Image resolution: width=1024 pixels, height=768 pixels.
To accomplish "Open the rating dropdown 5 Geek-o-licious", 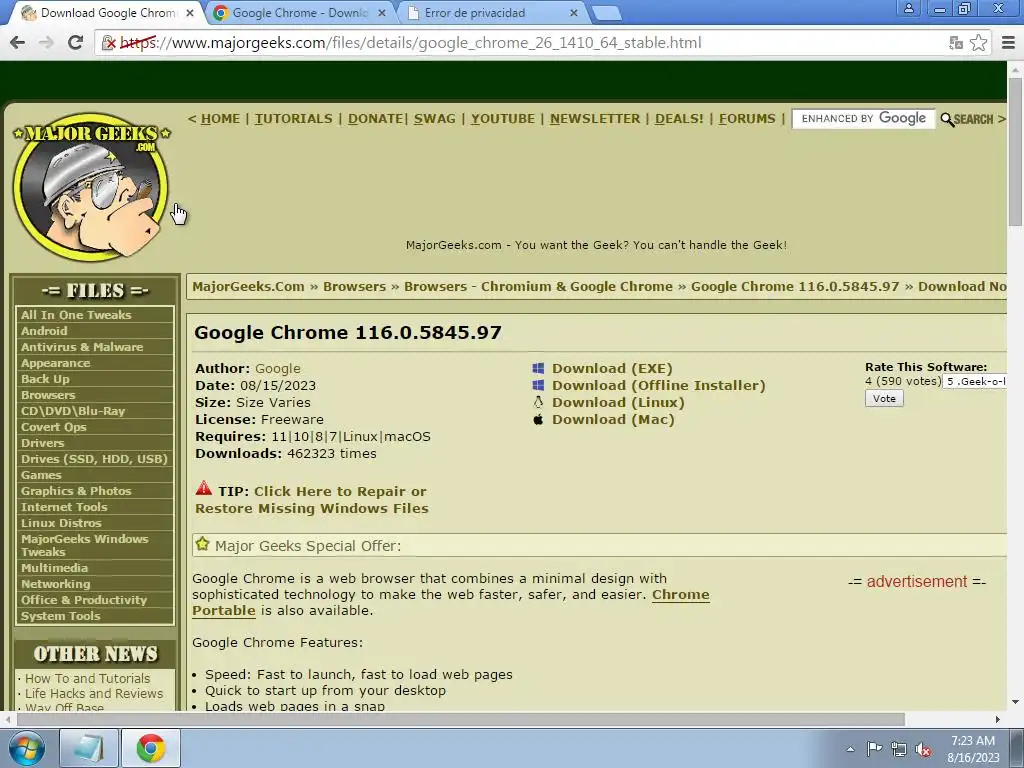I will click(x=974, y=381).
